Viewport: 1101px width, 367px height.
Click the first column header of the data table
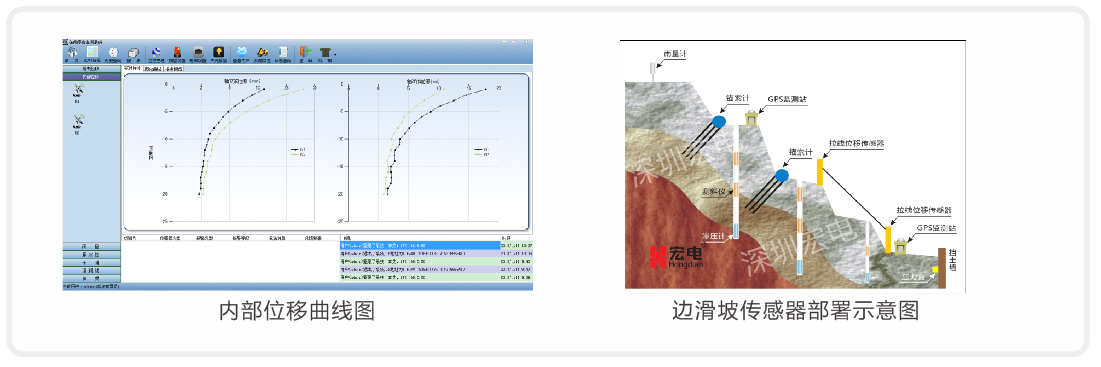129,239
